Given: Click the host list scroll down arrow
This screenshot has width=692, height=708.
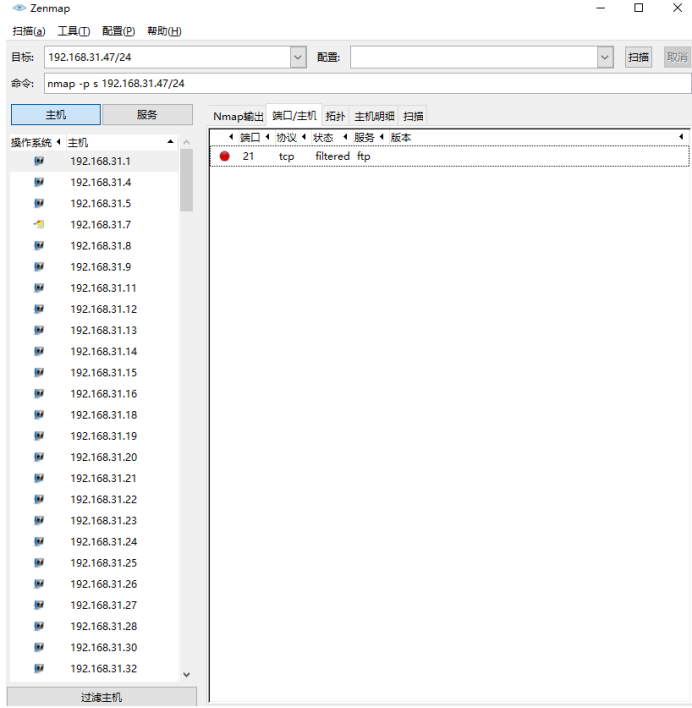Looking at the screenshot, I should pos(186,675).
